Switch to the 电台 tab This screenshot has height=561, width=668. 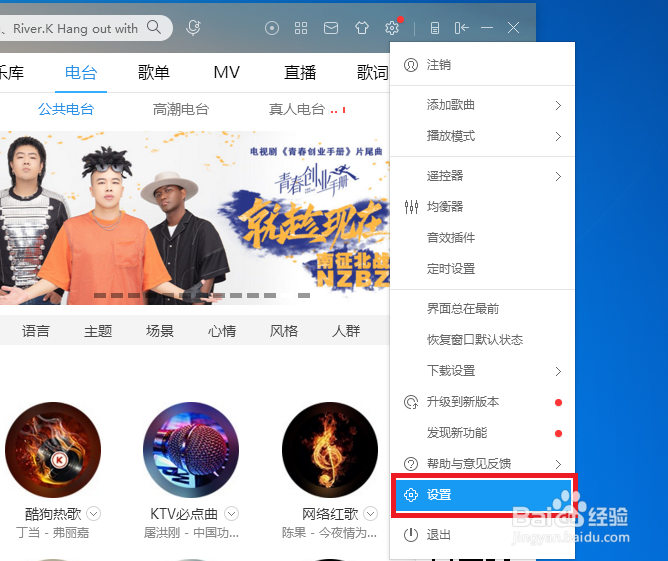[81, 72]
